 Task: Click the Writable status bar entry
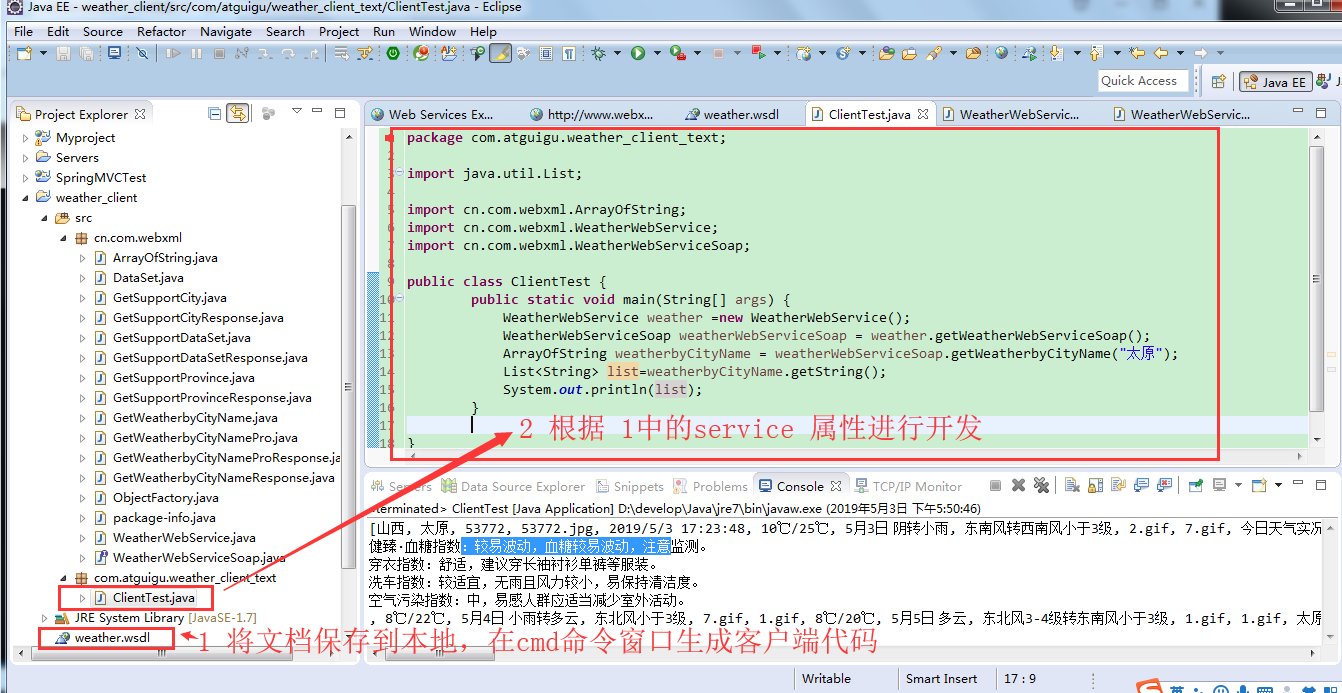pyautogui.click(x=827, y=678)
